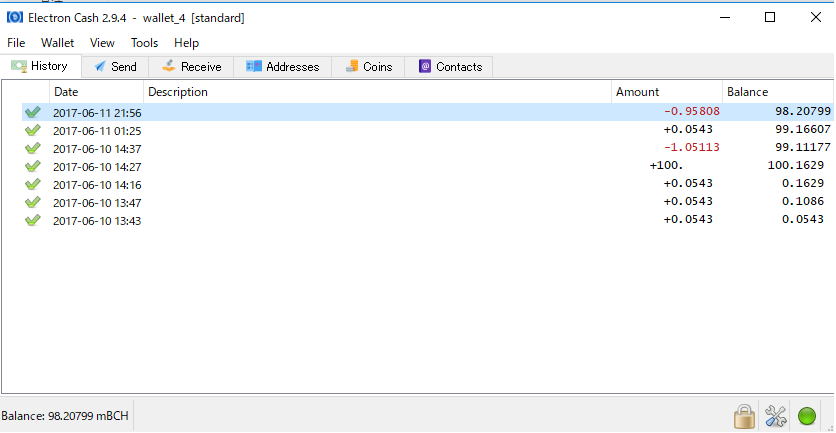Sort history by the Date column header

pyautogui.click(x=97, y=92)
